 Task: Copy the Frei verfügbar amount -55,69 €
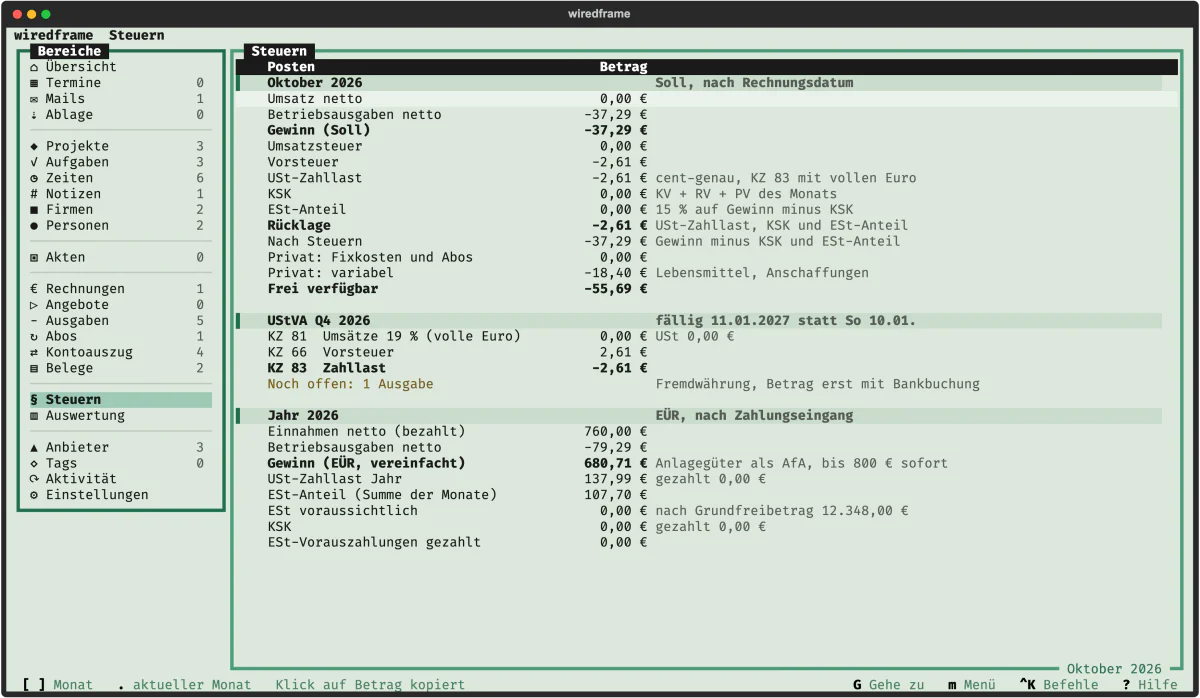pos(615,289)
